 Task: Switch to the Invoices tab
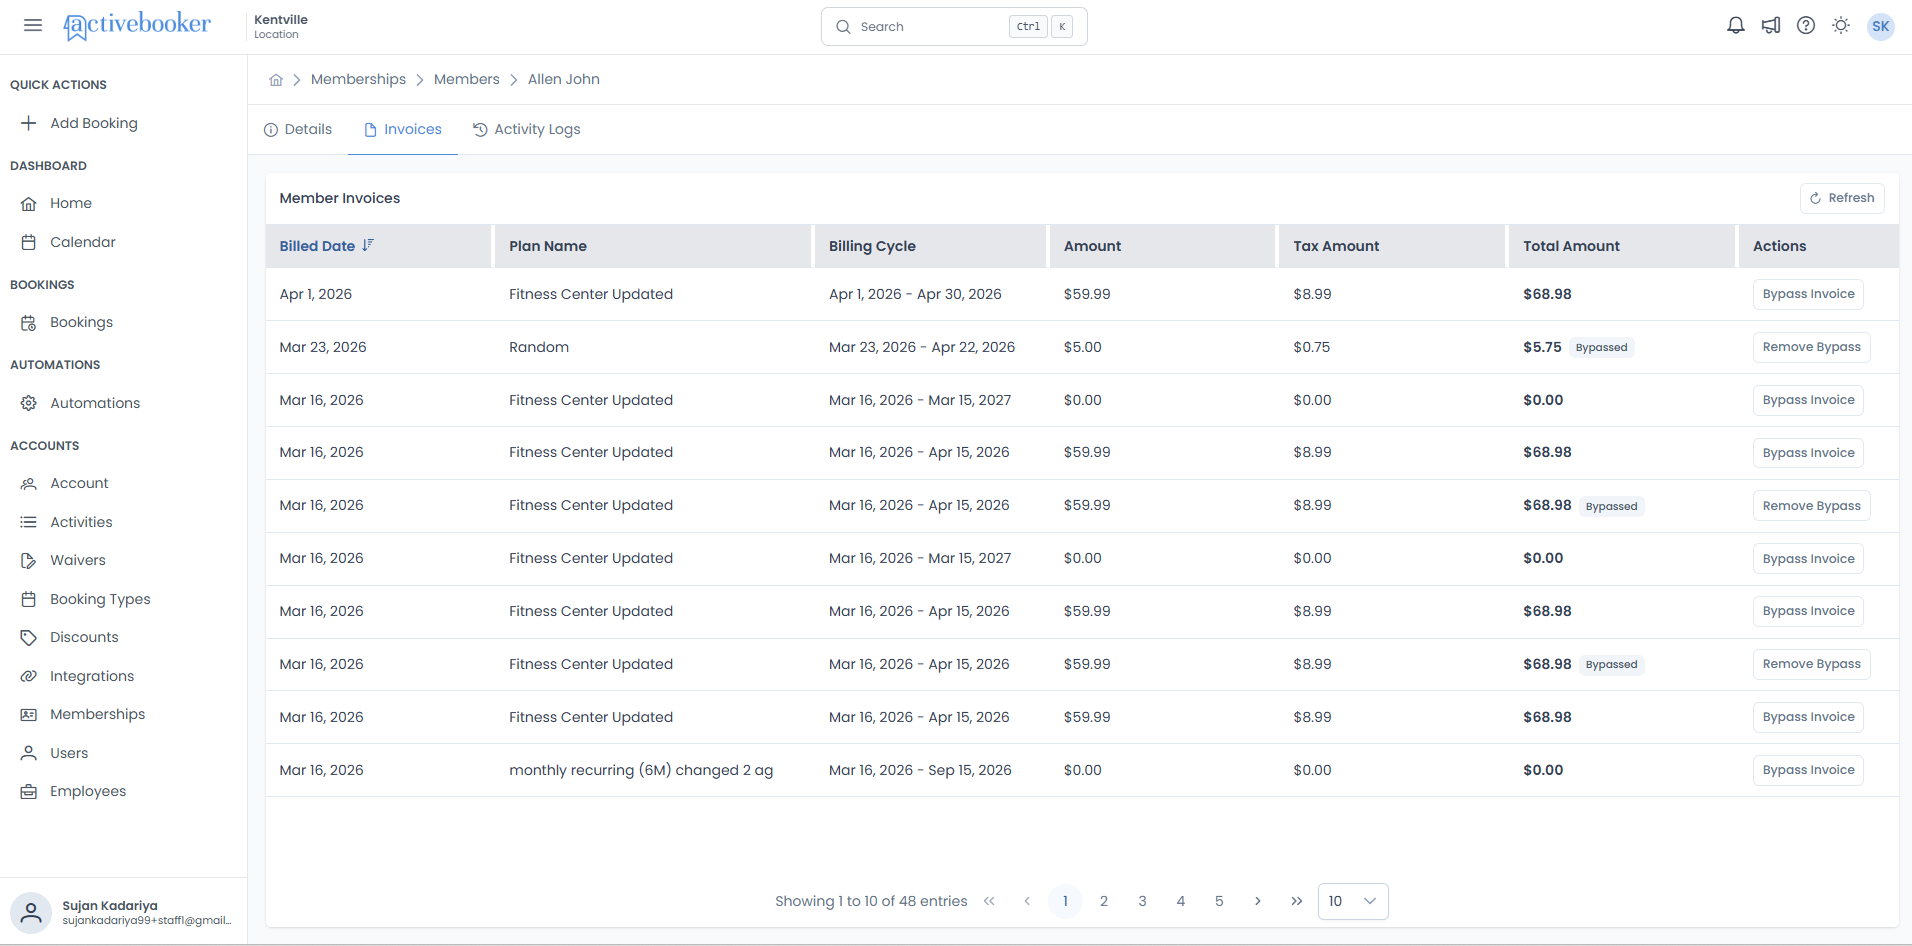coord(403,129)
